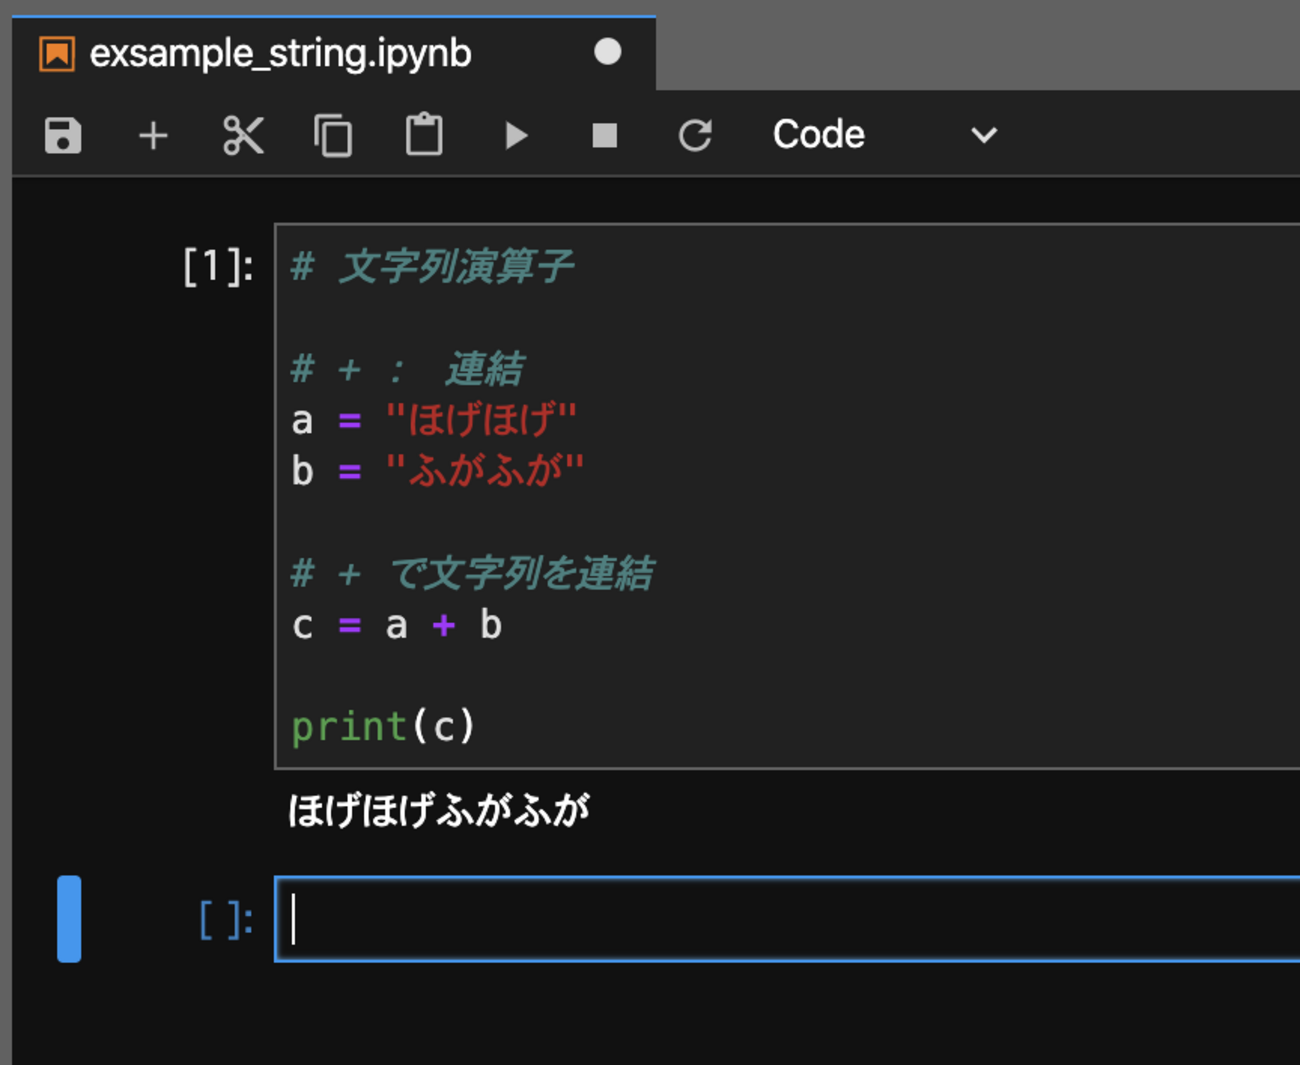The height and width of the screenshot is (1065, 1300).
Task: Paste a cell using the clipboard icon
Action: 424,135
